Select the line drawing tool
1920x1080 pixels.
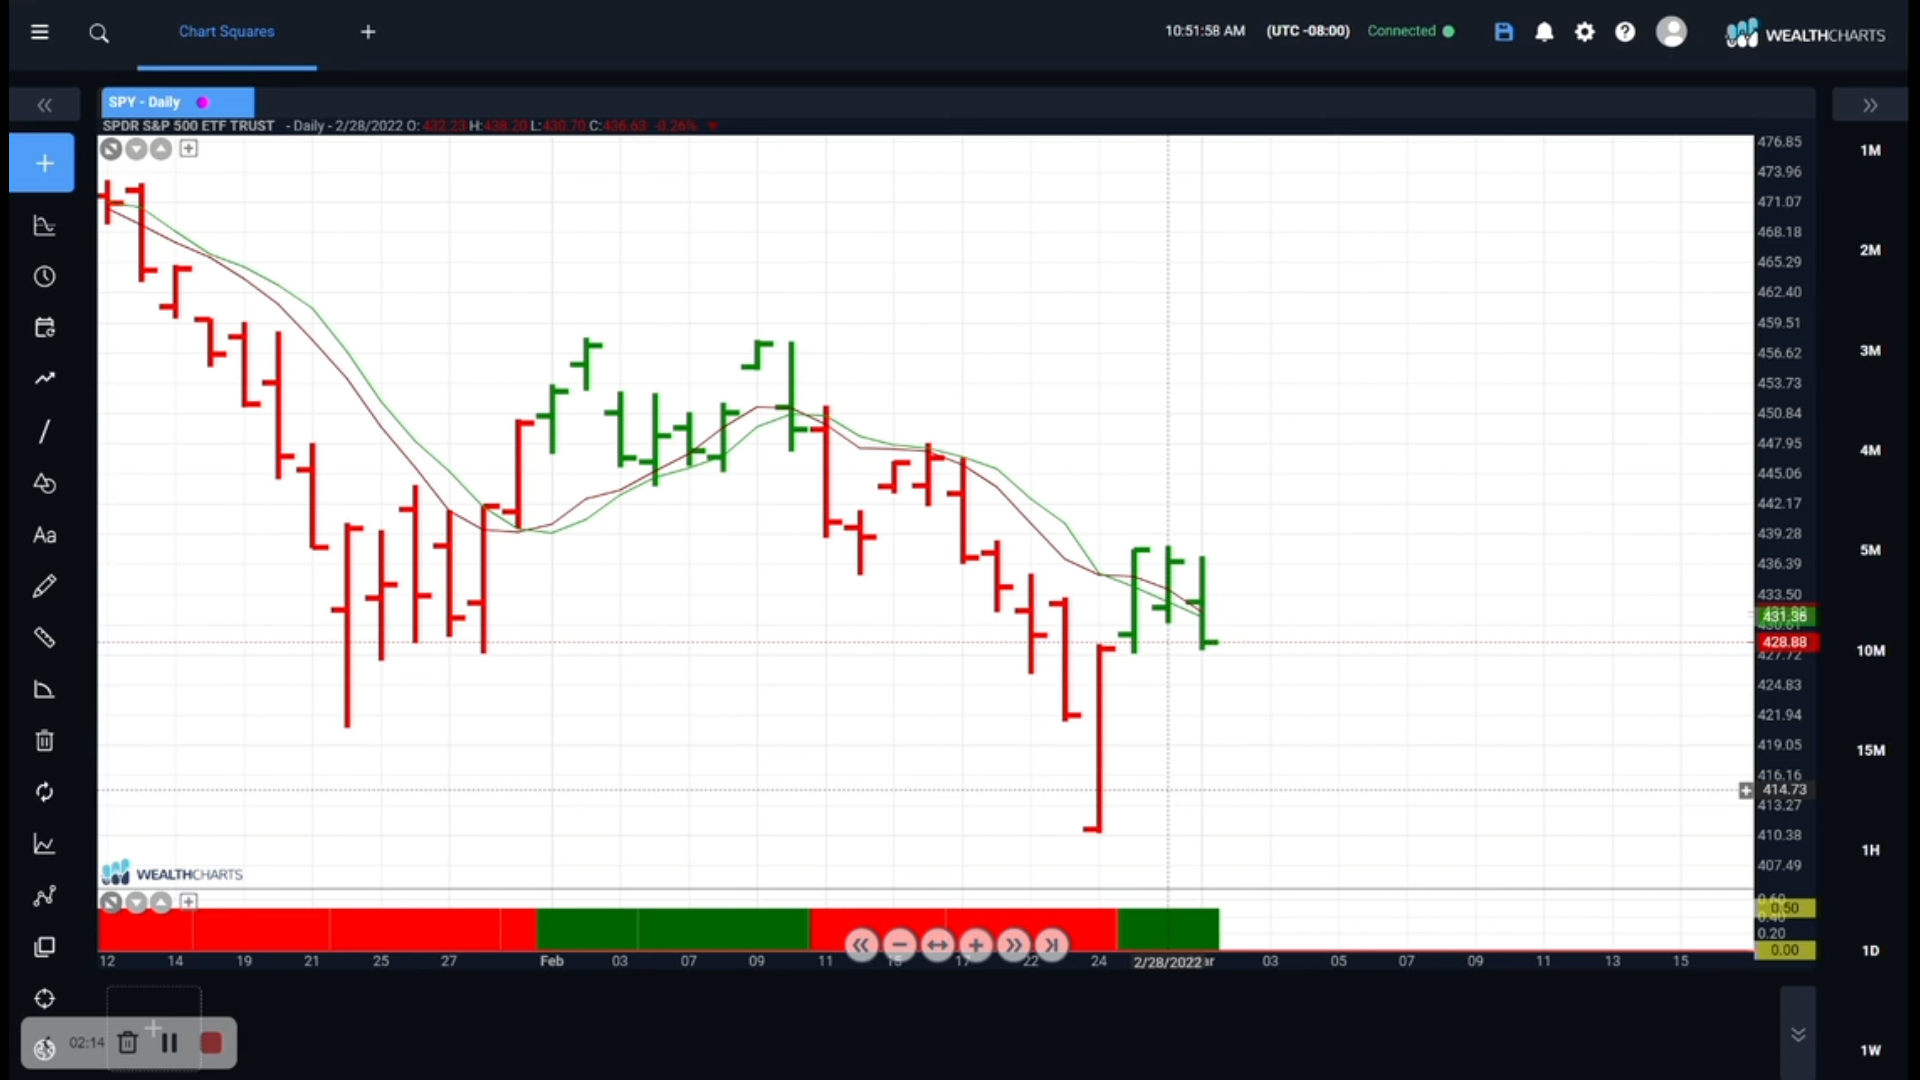pyautogui.click(x=44, y=431)
